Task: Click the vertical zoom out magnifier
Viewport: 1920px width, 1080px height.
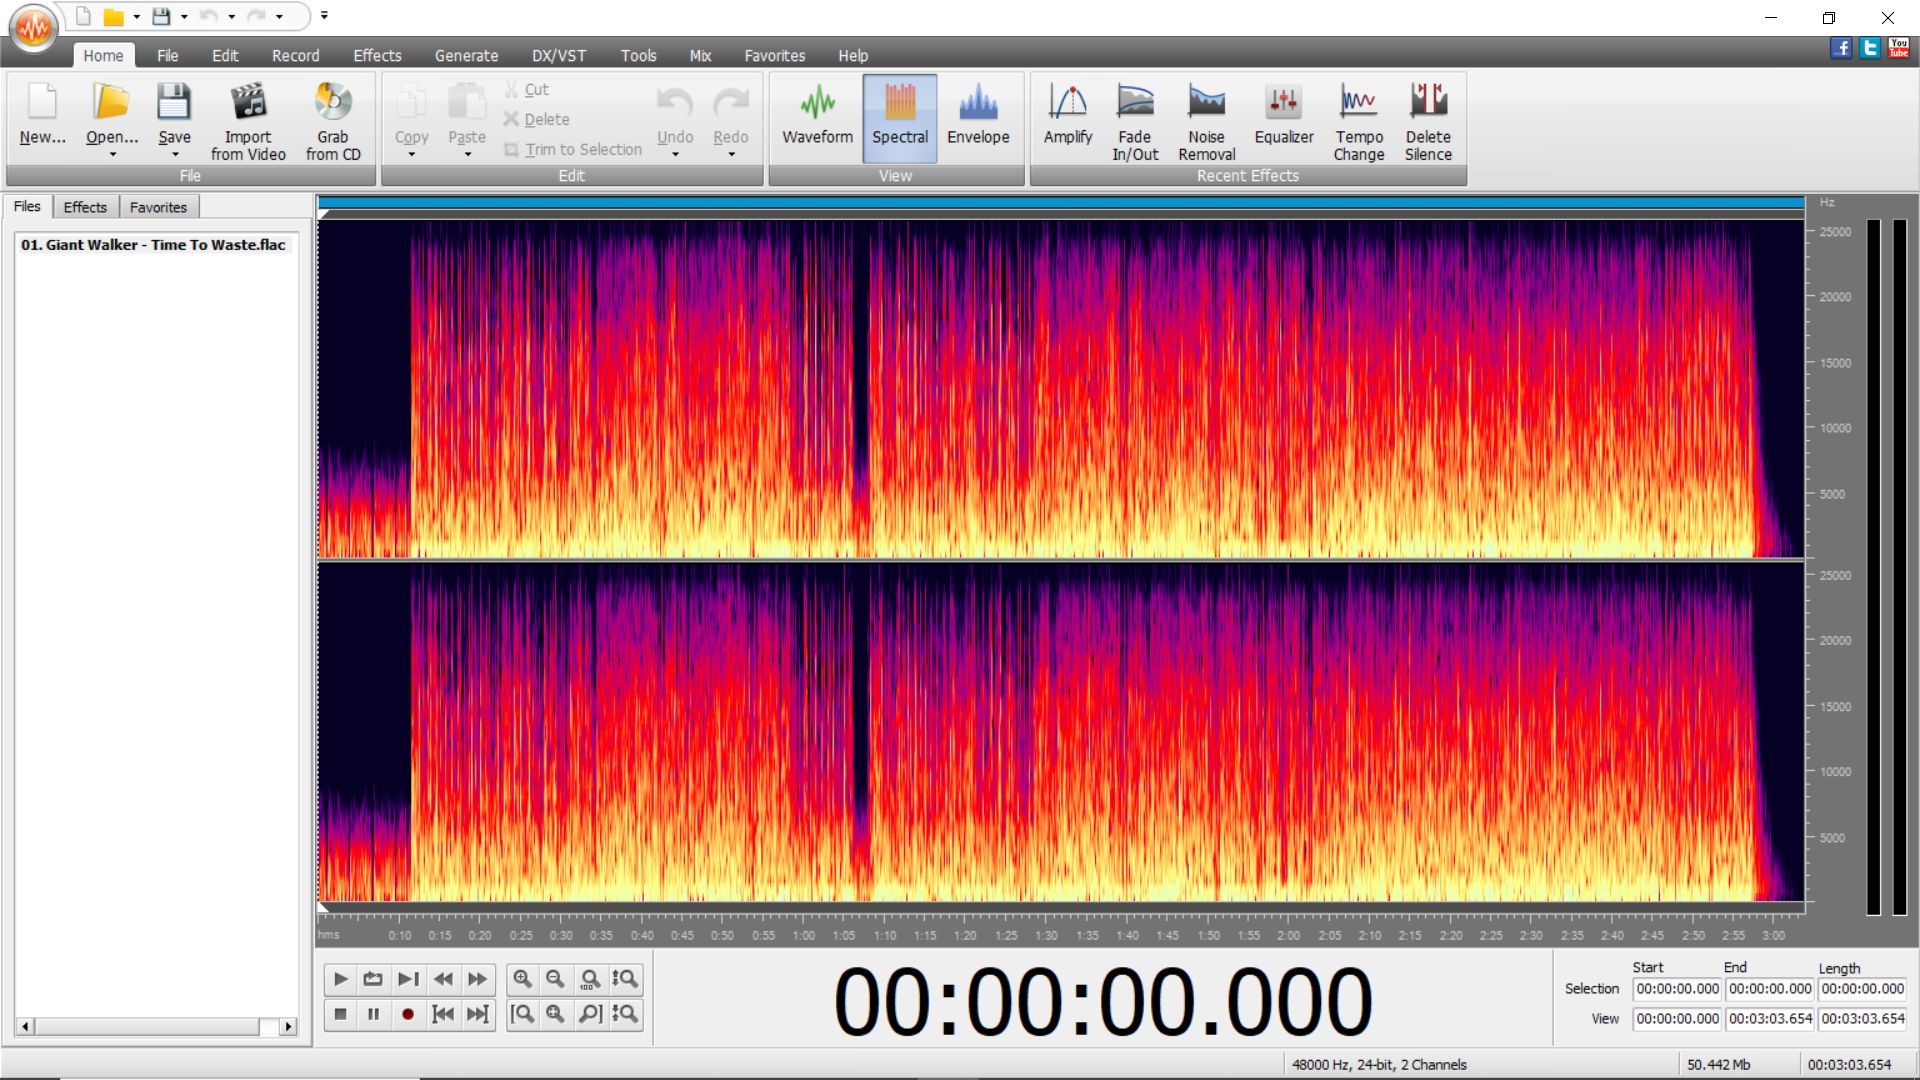Action: (625, 1014)
